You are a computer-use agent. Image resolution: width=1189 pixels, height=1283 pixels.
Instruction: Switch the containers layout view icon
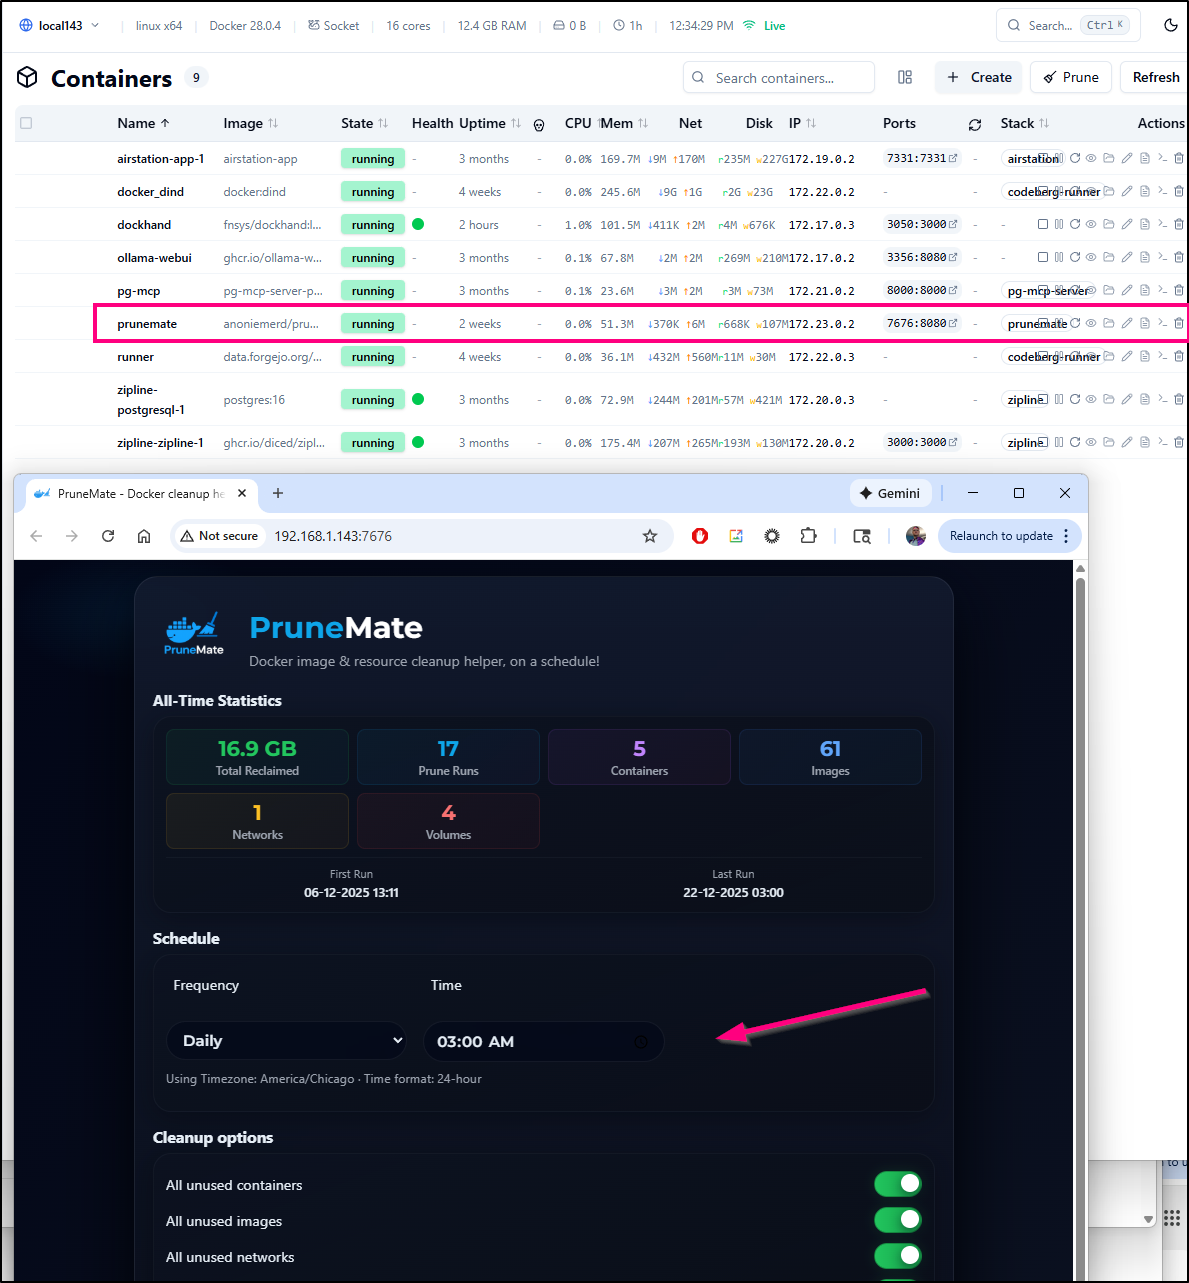[905, 77]
